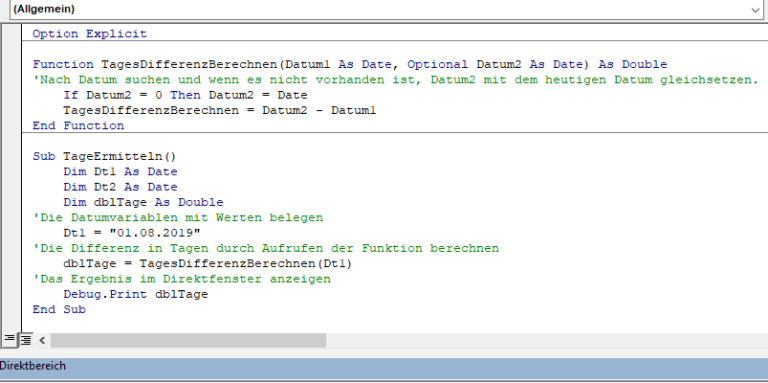Switch to Full Module view icon
768x383 pixels.
pos(25,339)
